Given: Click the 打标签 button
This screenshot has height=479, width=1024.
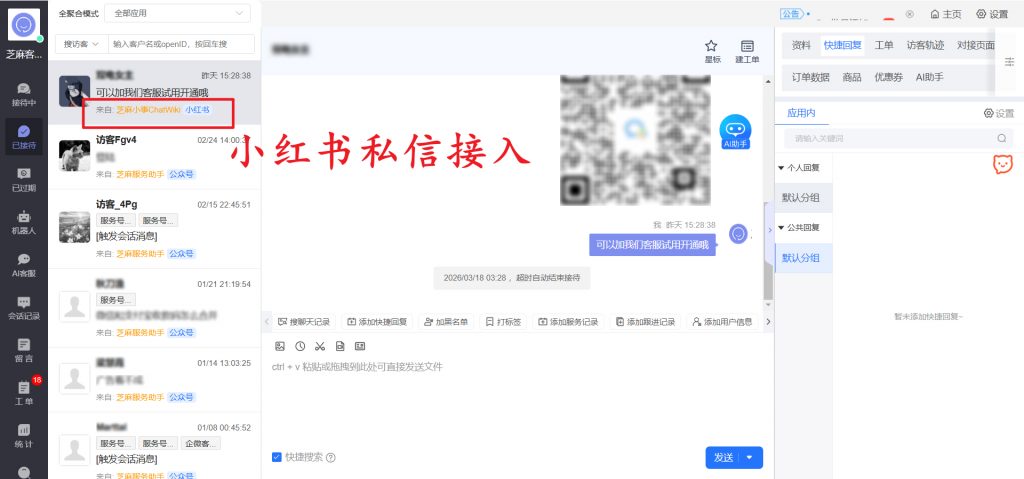Looking at the screenshot, I should [504, 322].
